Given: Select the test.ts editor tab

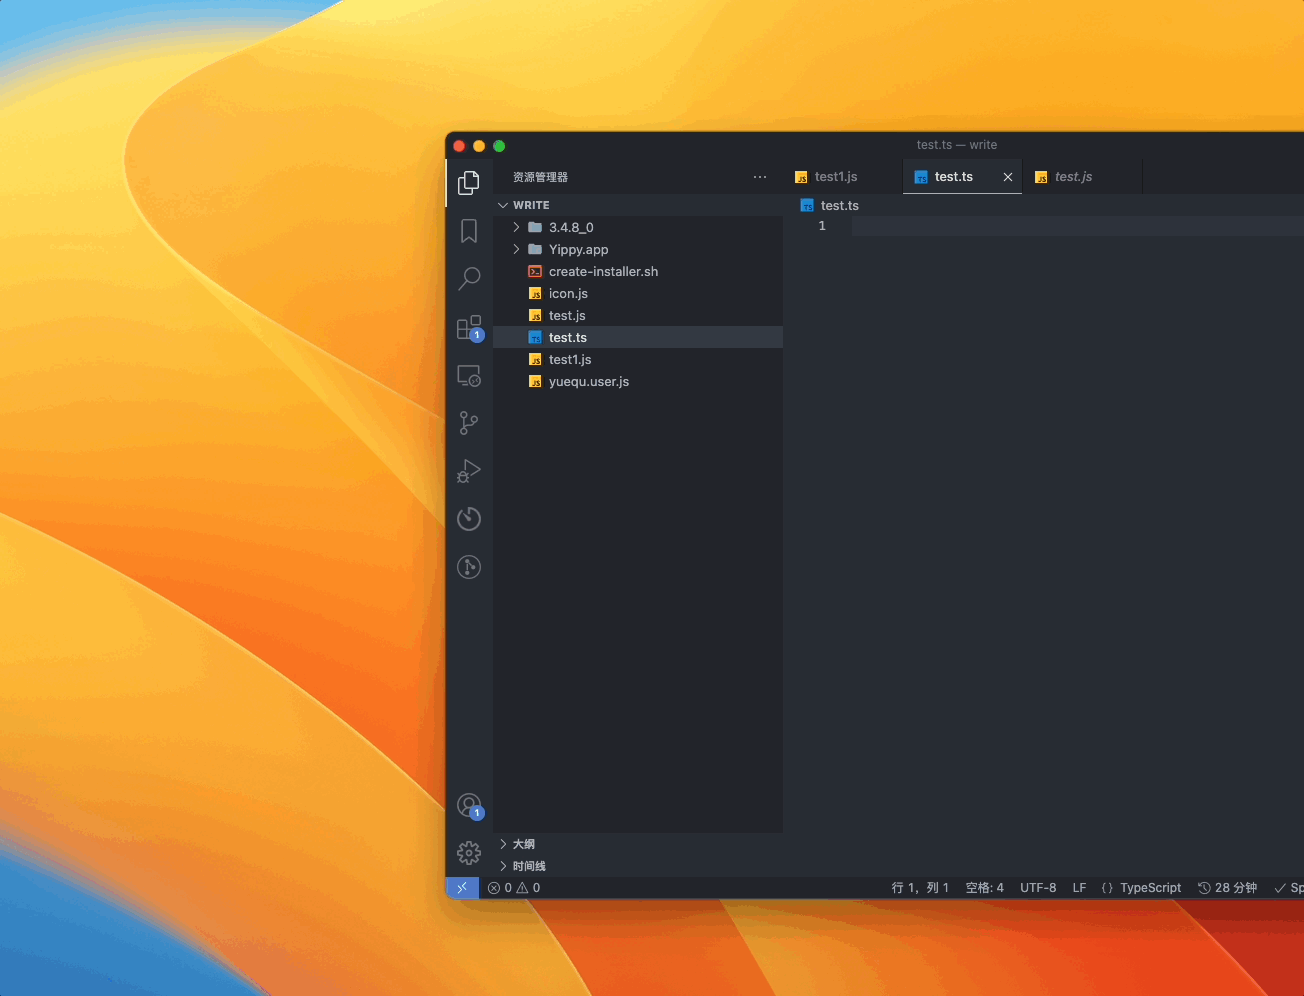Looking at the screenshot, I should click(962, 177).
